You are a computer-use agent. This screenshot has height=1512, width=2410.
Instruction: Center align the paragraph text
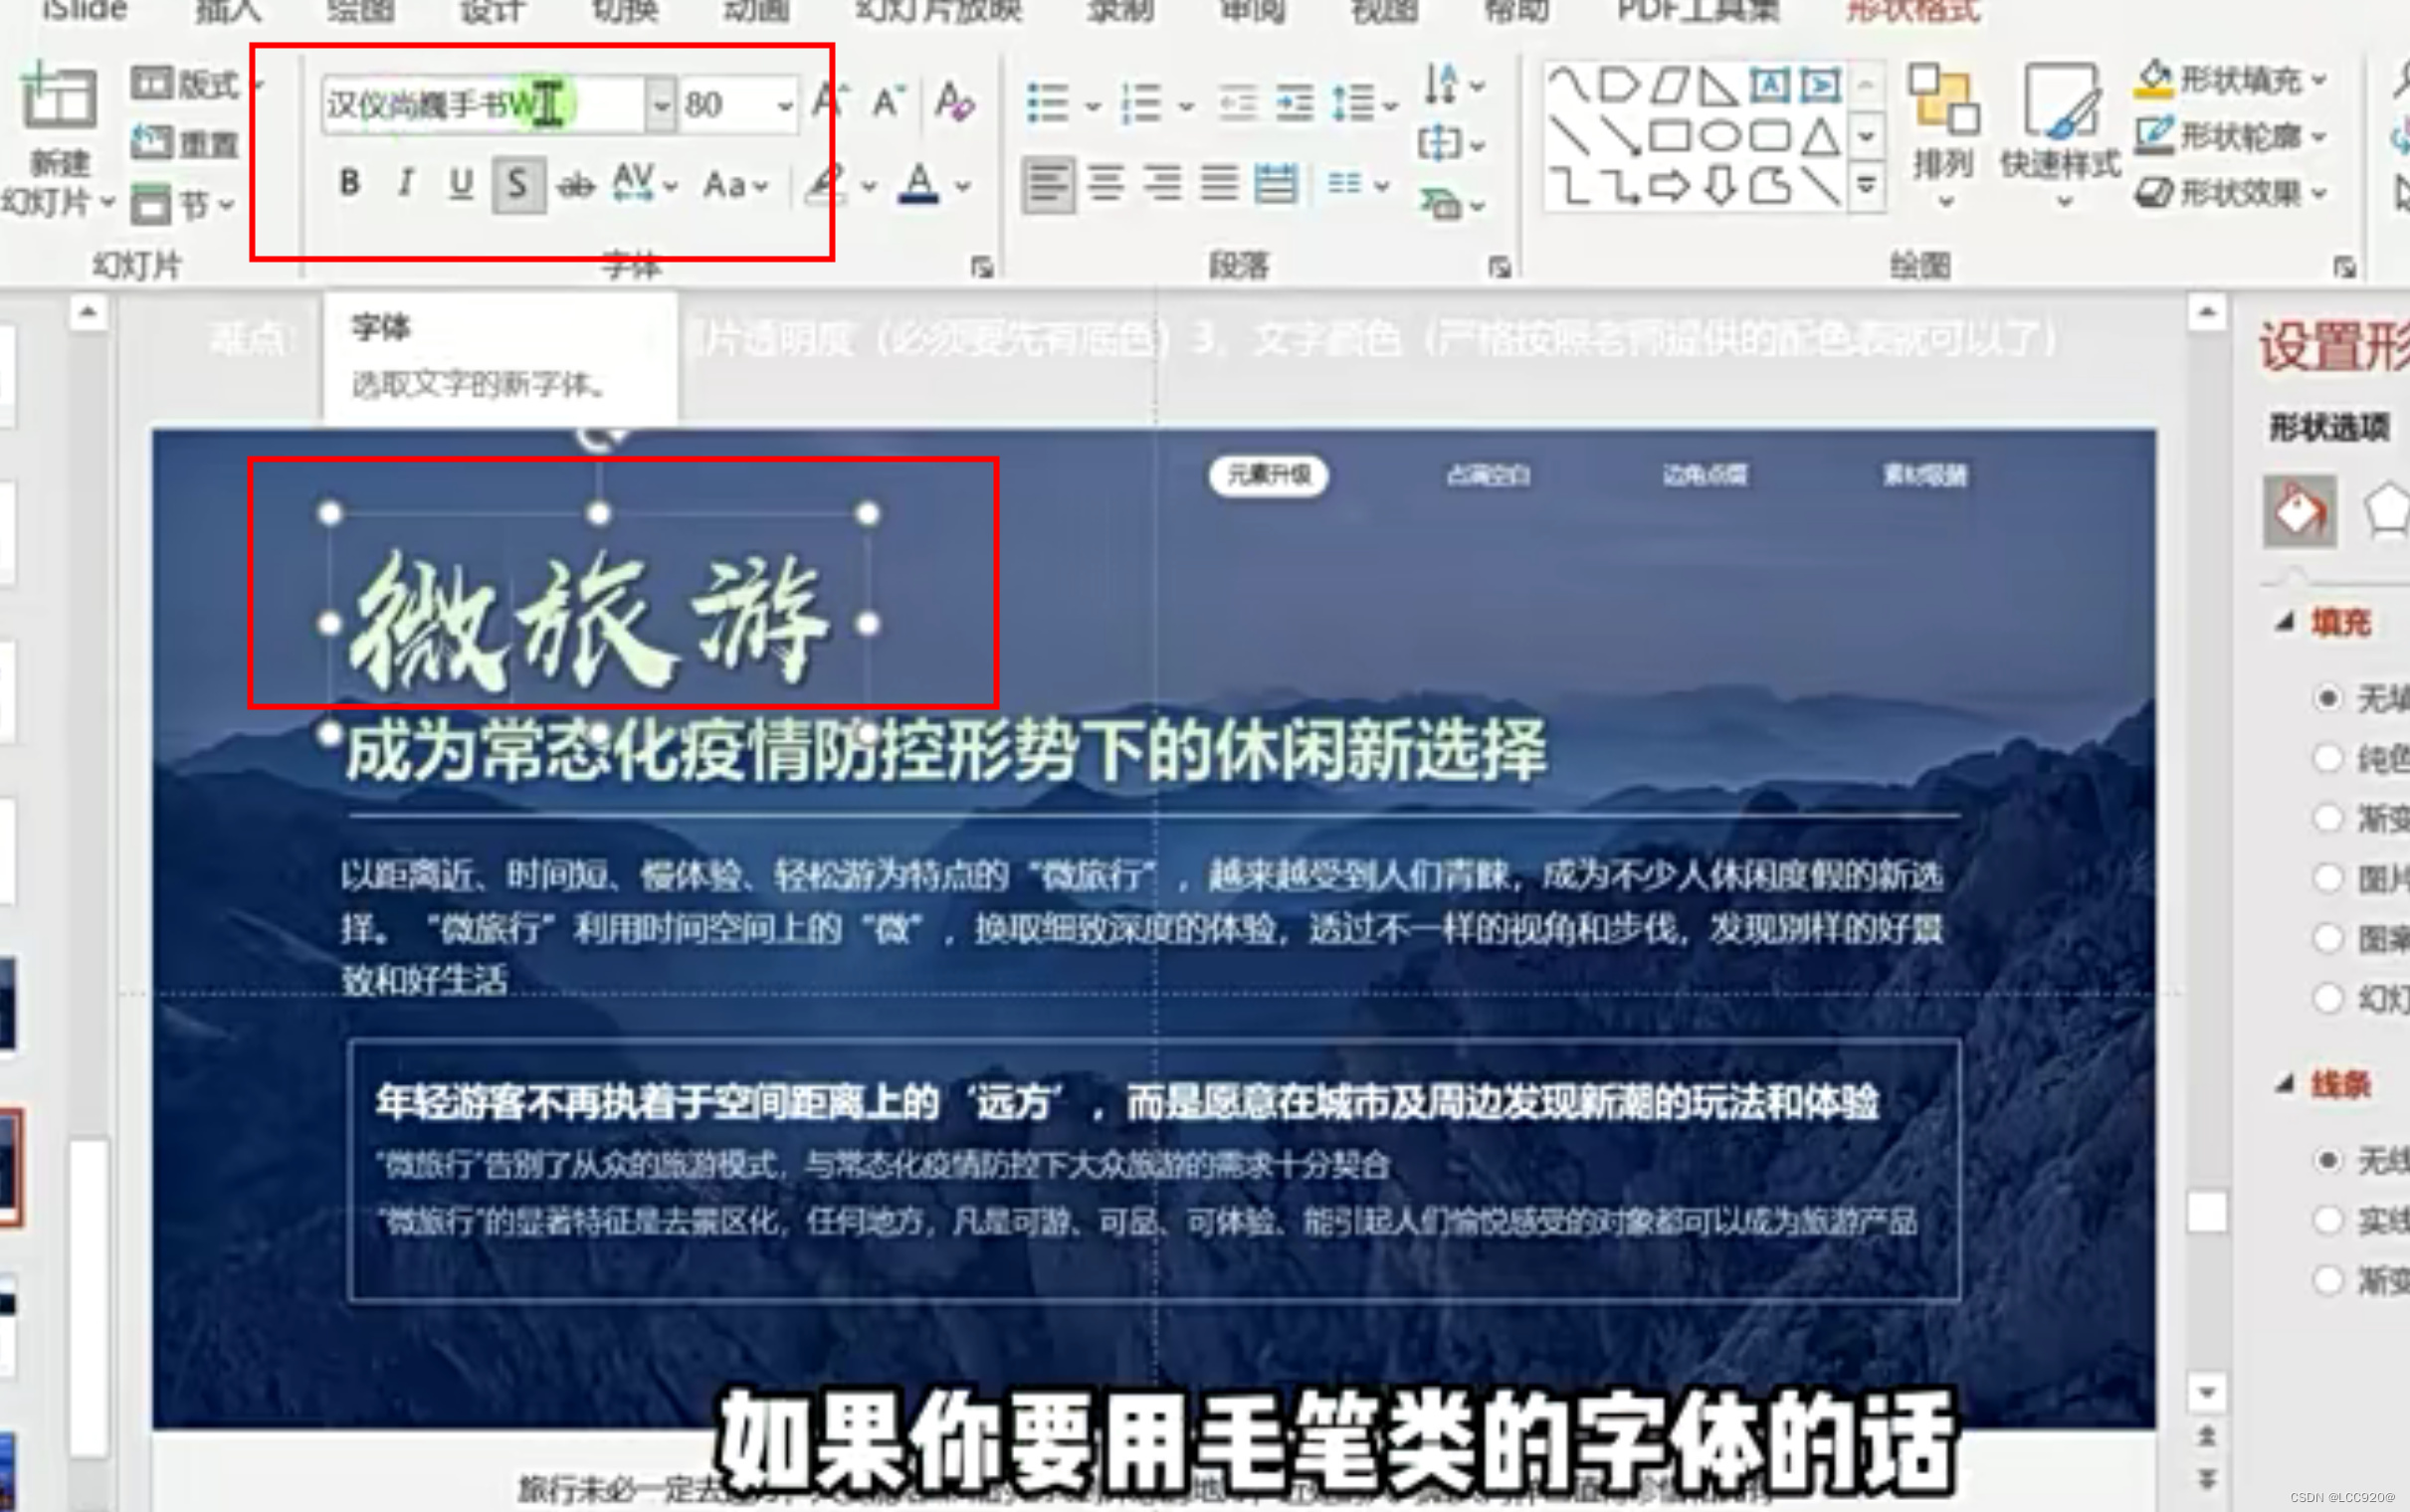(1105, 184)
